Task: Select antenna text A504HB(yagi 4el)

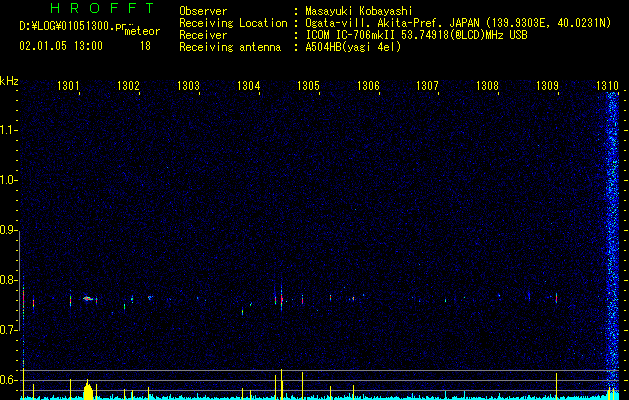Action: pos(353,47)
